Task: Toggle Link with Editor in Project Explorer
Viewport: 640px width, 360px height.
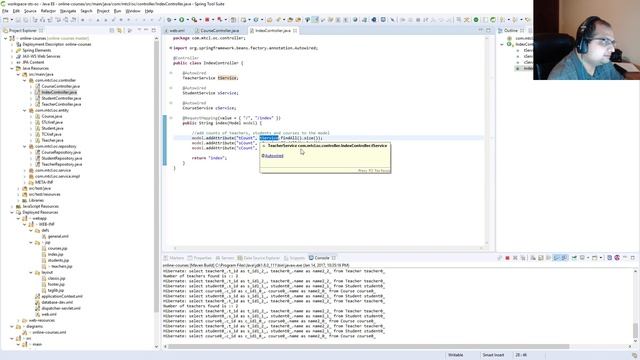Action: (x=119, y=31)
